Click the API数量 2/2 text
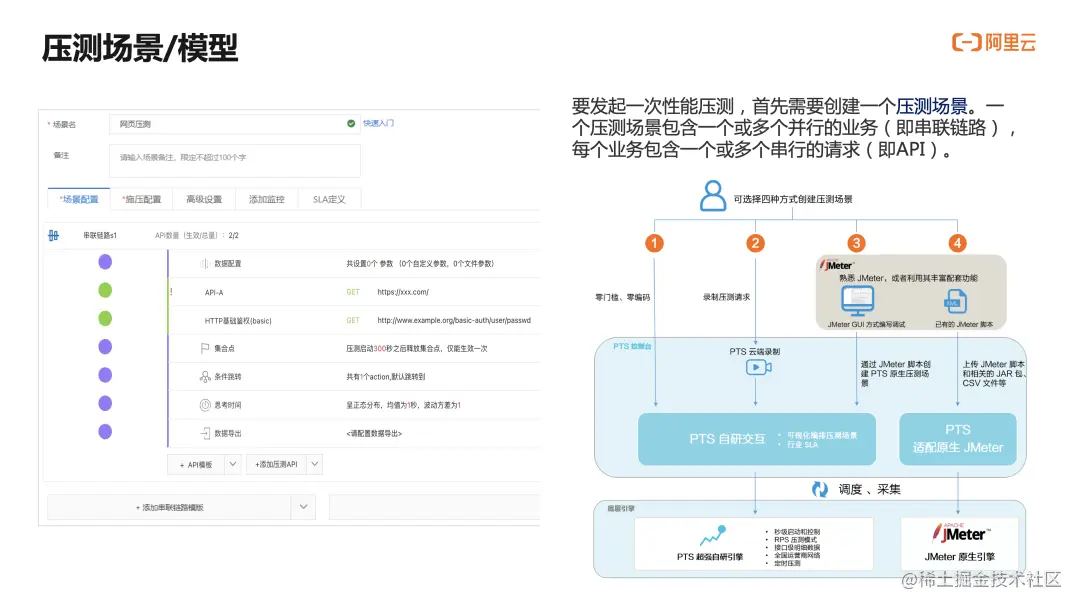The height and width of the screenshot is (608, 1080). [197, 235]
